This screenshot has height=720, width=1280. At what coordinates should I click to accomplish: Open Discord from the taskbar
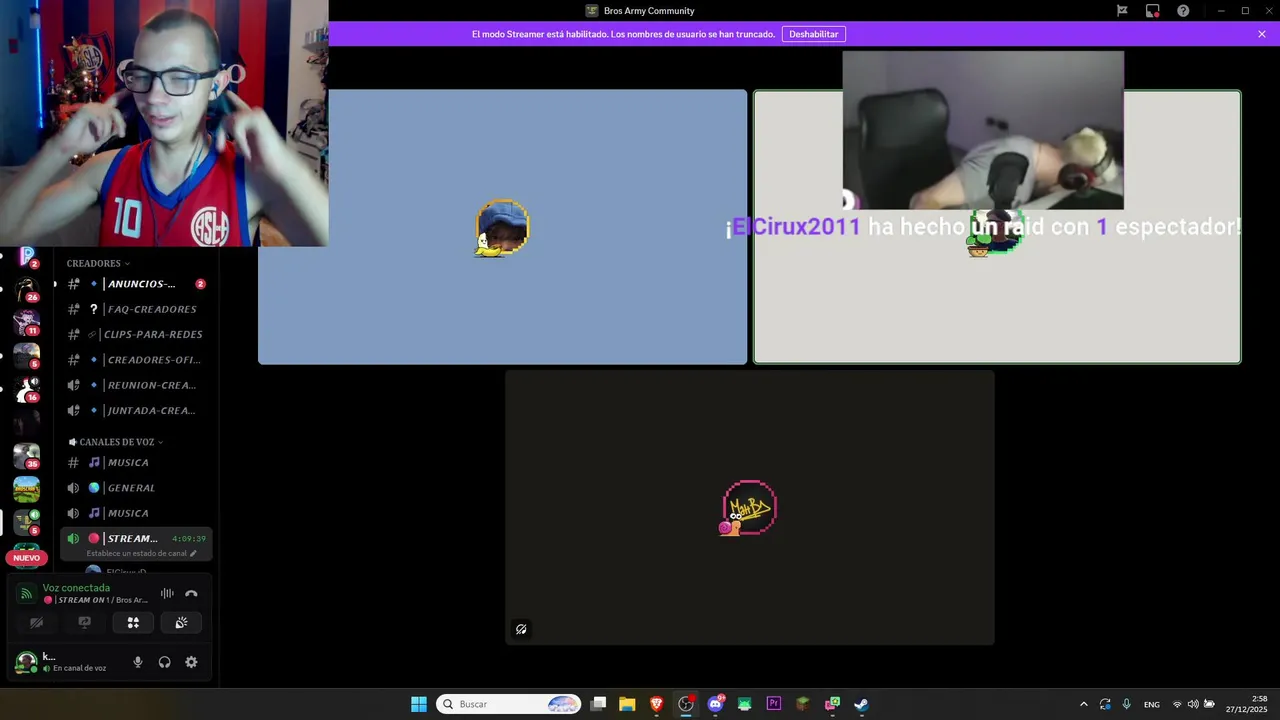pos(715,704)
